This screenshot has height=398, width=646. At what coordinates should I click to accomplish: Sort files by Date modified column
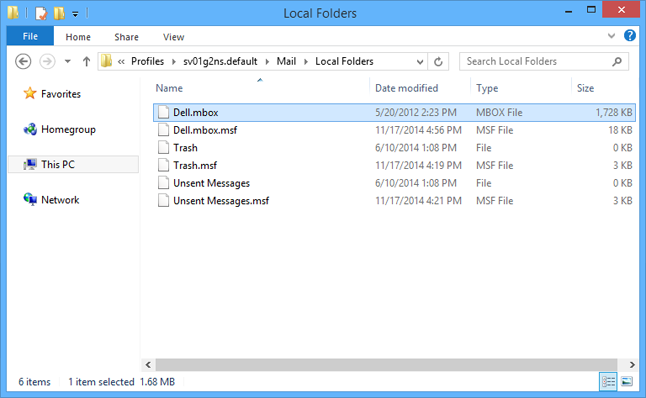(x=406, y=88)
